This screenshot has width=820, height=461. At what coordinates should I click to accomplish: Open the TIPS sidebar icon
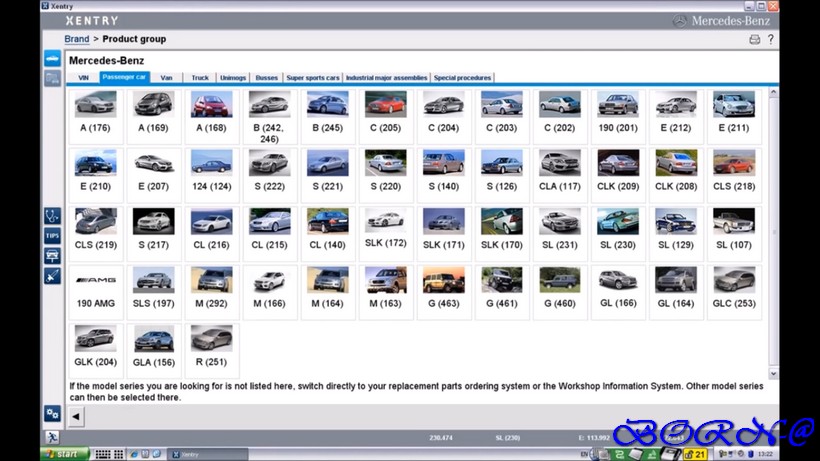pos(52,236)
